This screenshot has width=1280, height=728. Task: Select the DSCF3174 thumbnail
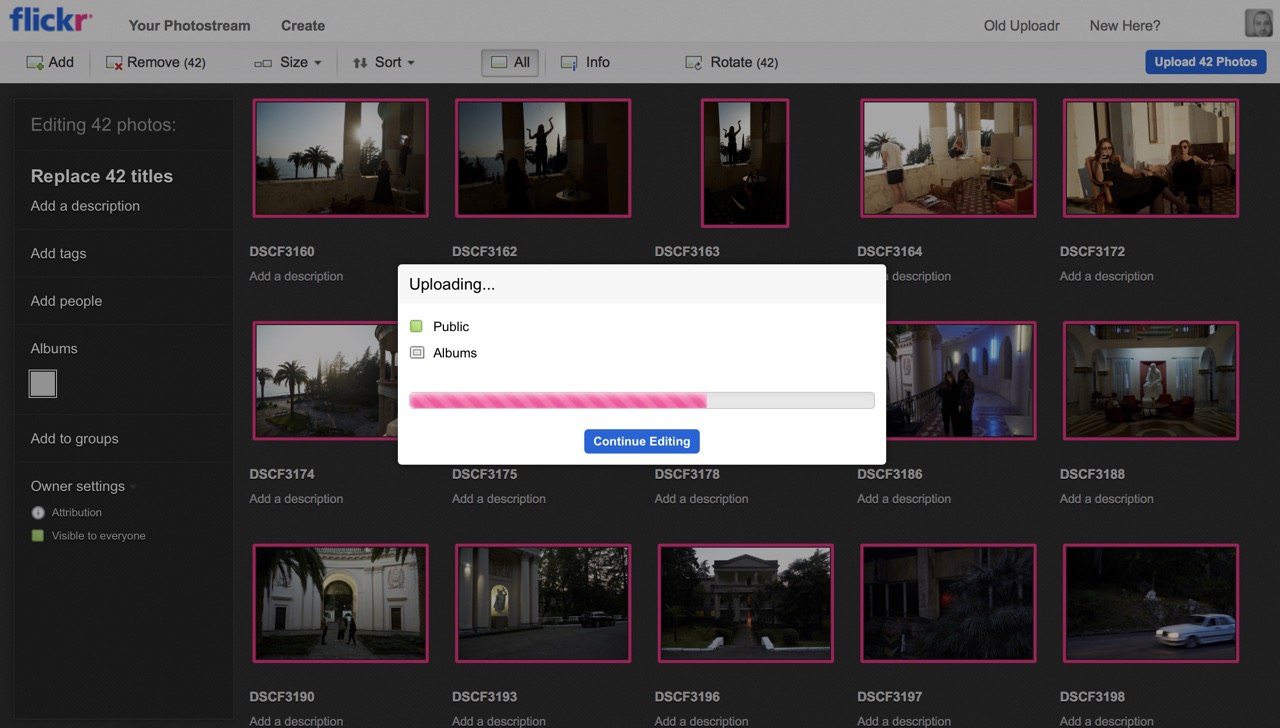(325, 381)
